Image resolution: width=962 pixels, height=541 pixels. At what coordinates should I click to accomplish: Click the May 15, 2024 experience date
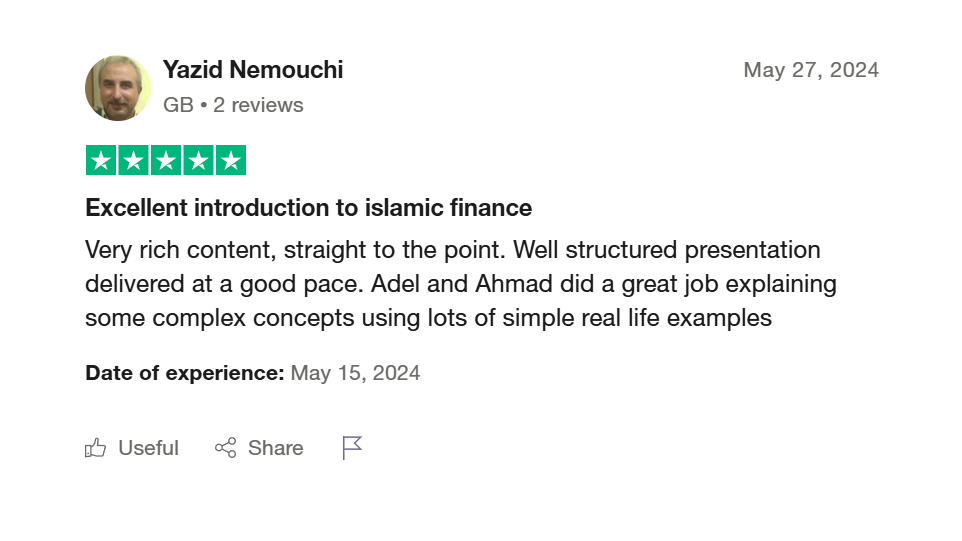click(355, 373)
